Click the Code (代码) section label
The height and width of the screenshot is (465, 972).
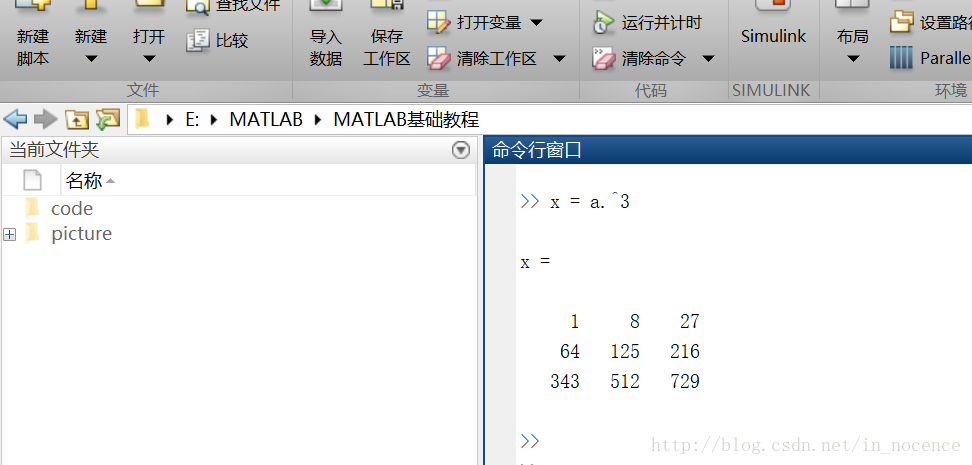click(x=651, y=91)
